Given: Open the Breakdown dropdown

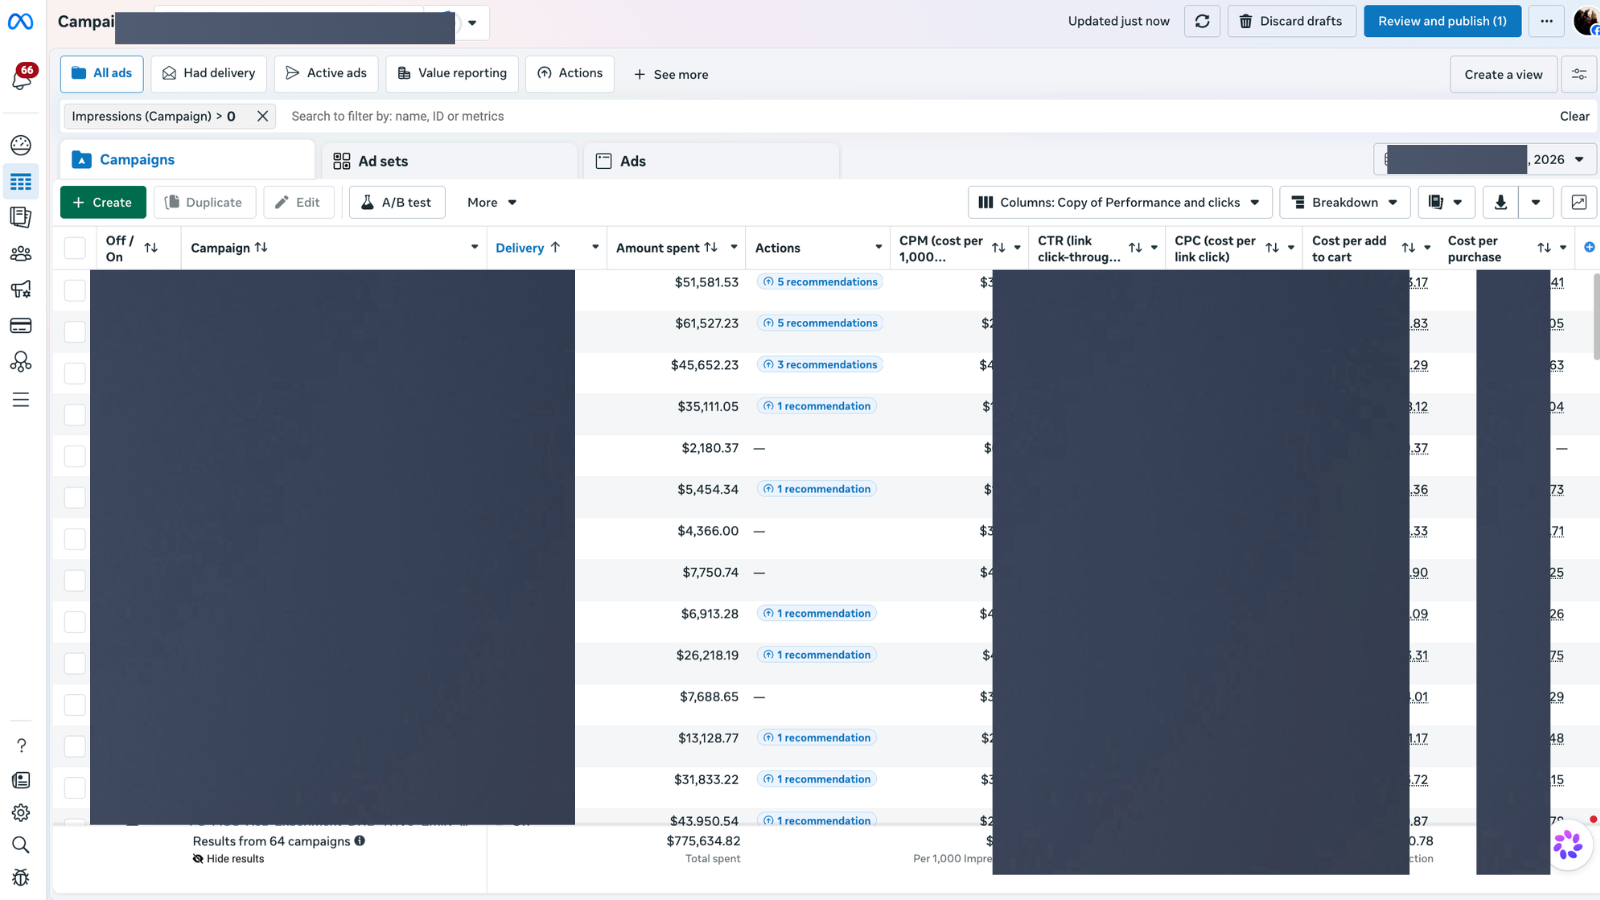Looking at the screenshot, I should (1345, 202).
